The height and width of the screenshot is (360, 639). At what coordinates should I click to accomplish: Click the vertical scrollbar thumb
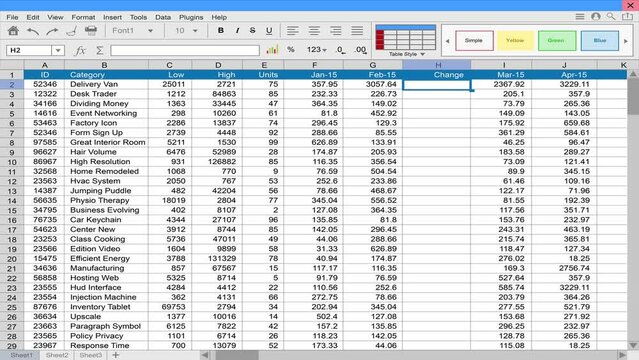pos(633,97)
